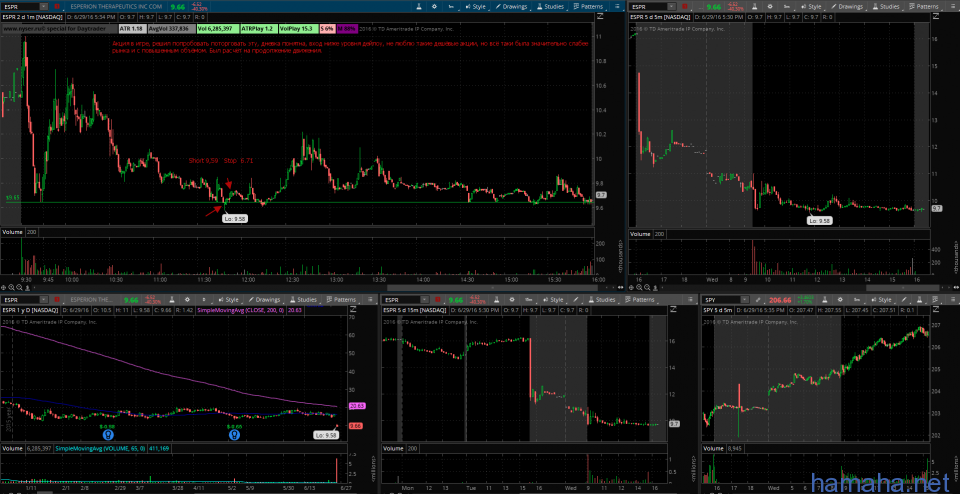Open chart settings gear in ESPR 1m chart
This screenshot has width=960, height=494.
click(x=434, y=6)
